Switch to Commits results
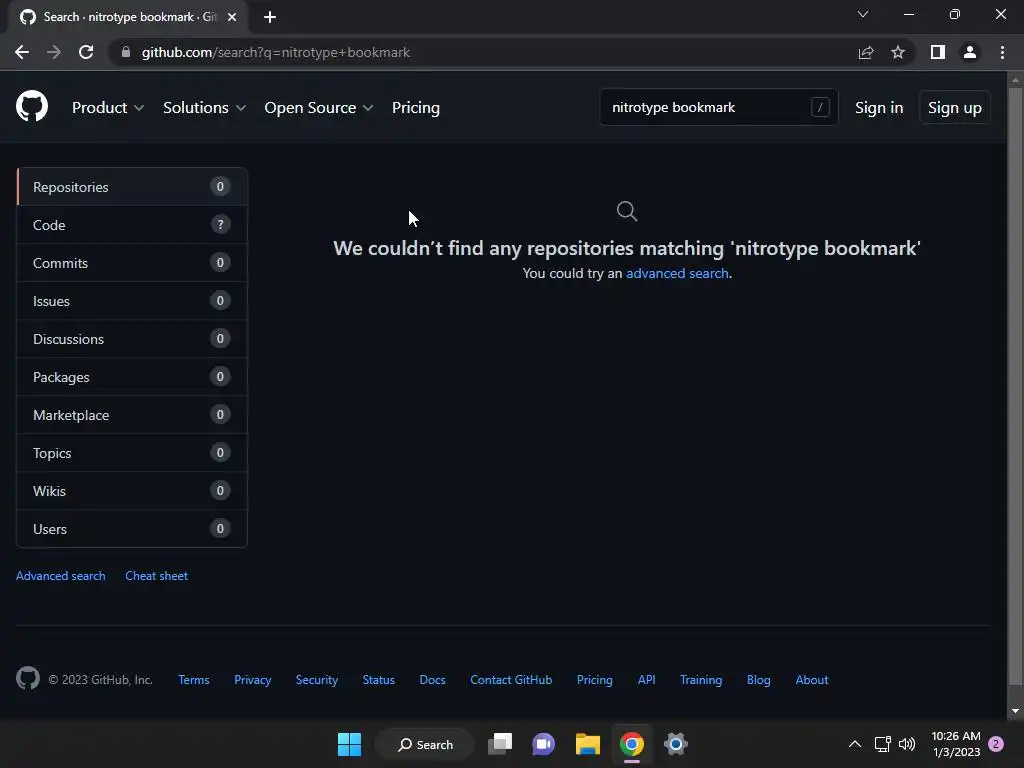The height and width of the screenshot is (768, 1024). pos(132,263)
